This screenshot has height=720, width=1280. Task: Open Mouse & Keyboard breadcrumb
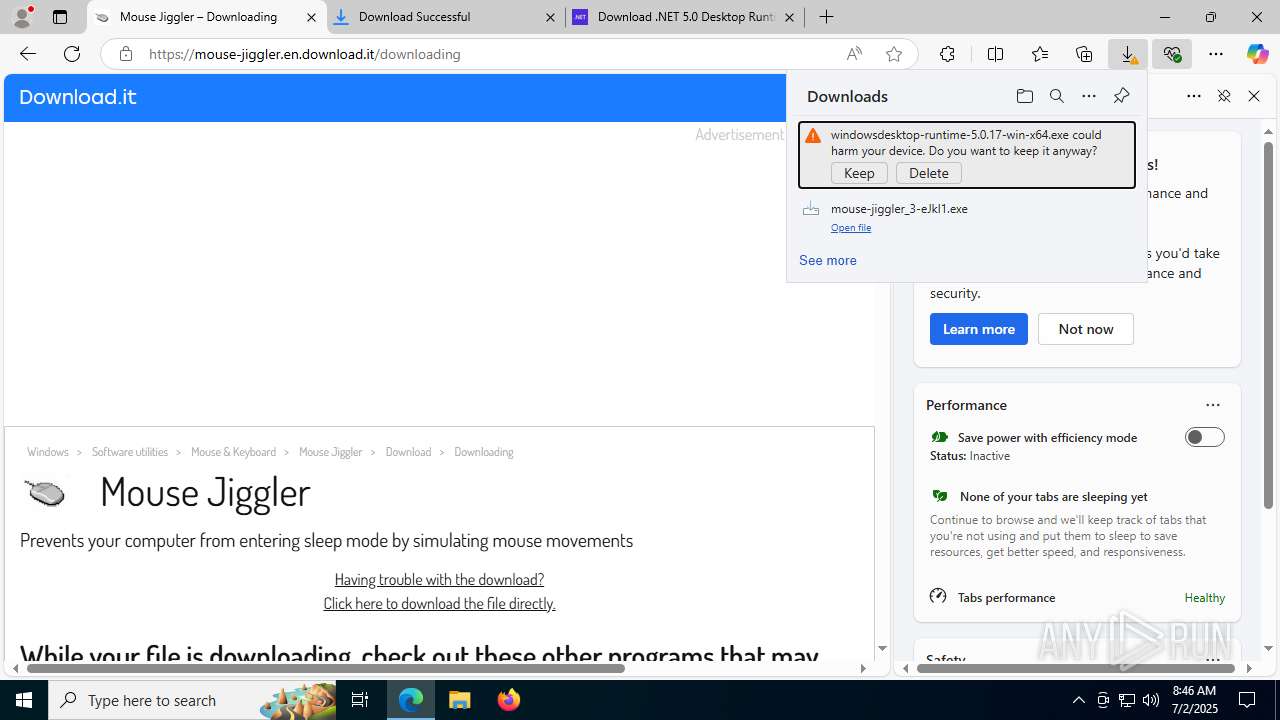click(x=233, y=452)
